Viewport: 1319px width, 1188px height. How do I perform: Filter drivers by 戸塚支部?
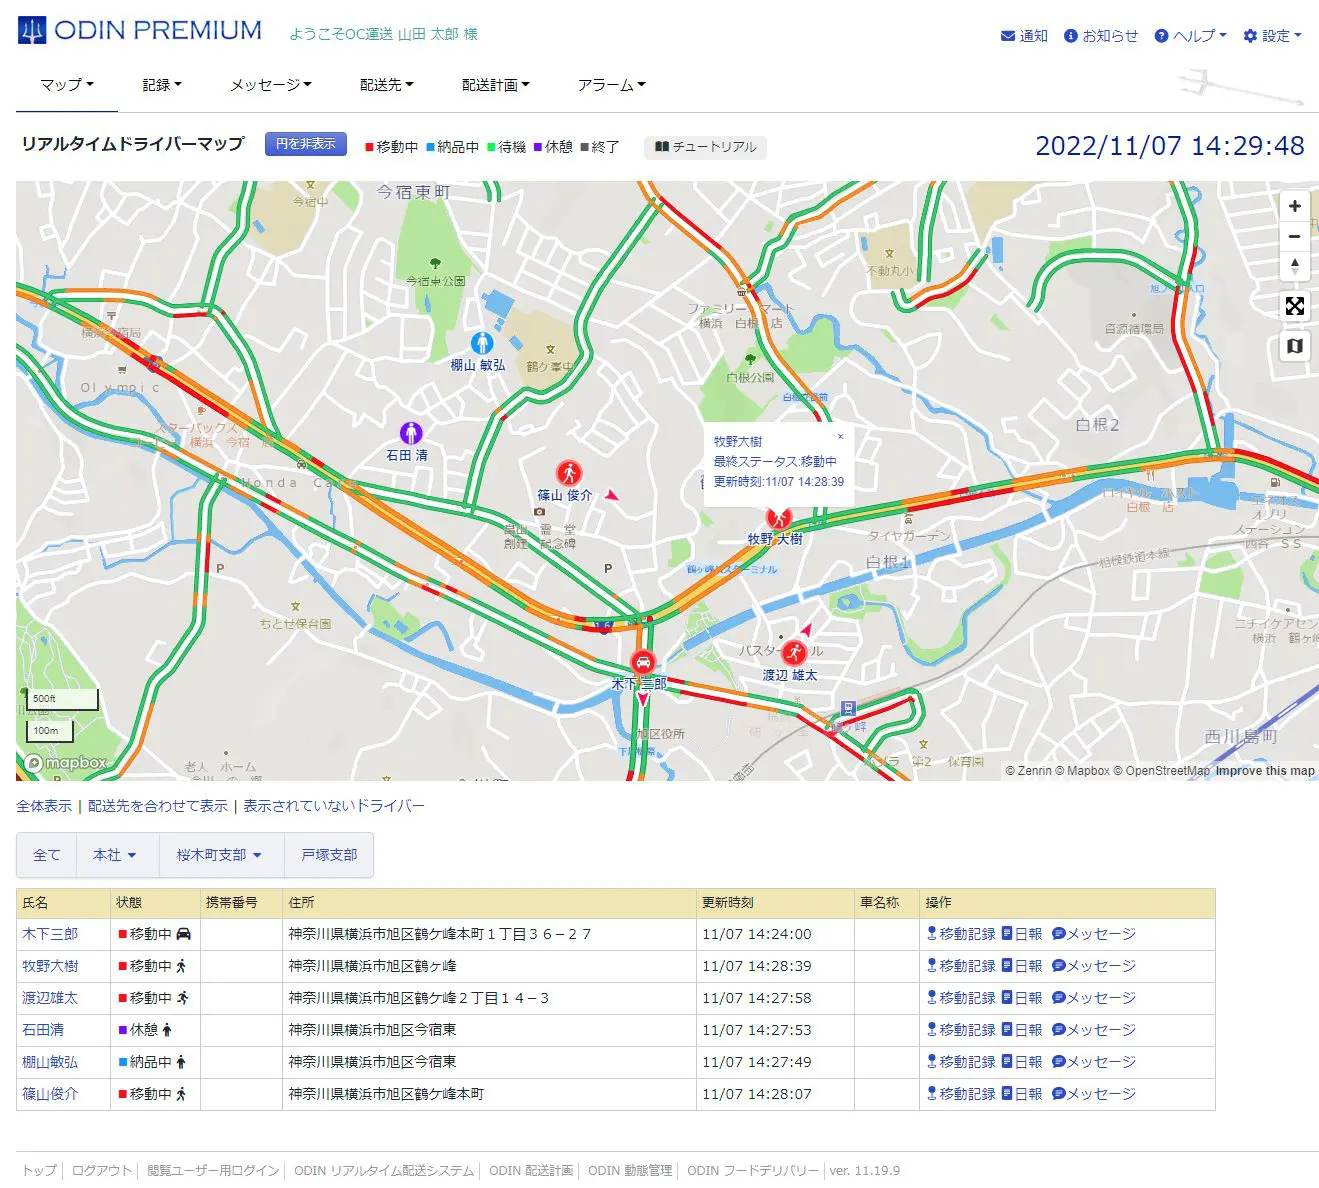[x=329, y=855]
